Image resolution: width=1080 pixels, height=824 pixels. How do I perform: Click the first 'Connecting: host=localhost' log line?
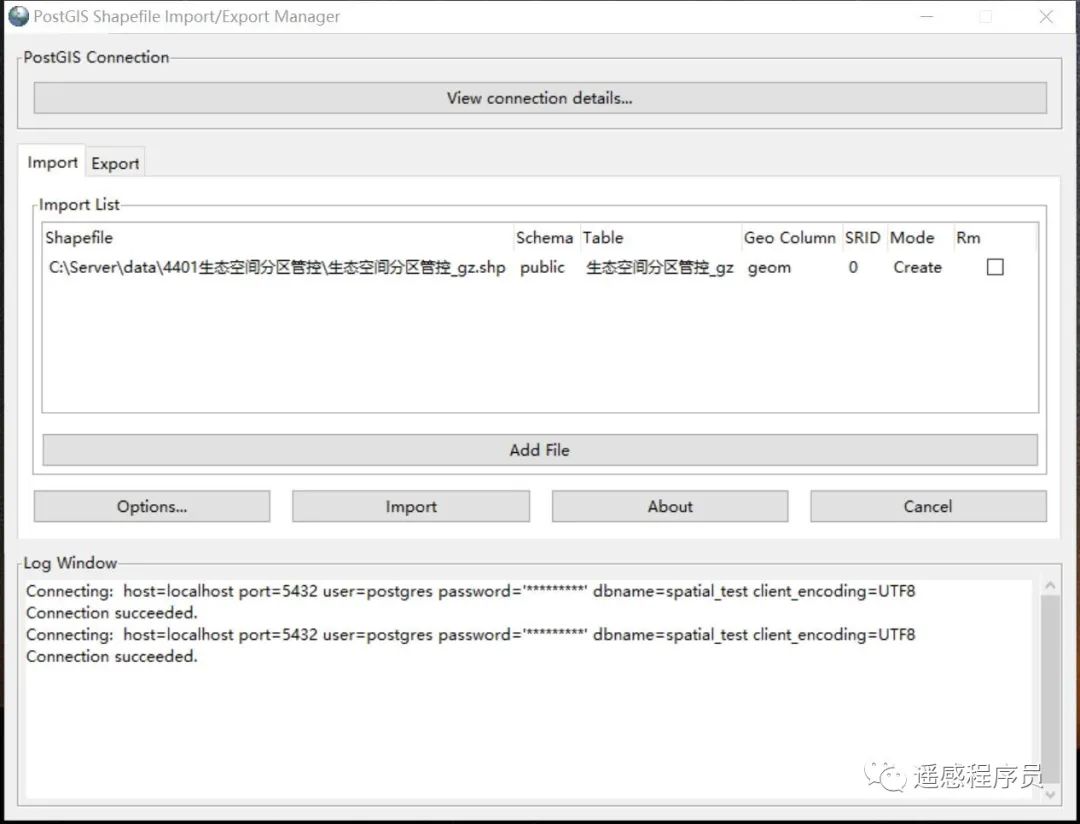470,591
